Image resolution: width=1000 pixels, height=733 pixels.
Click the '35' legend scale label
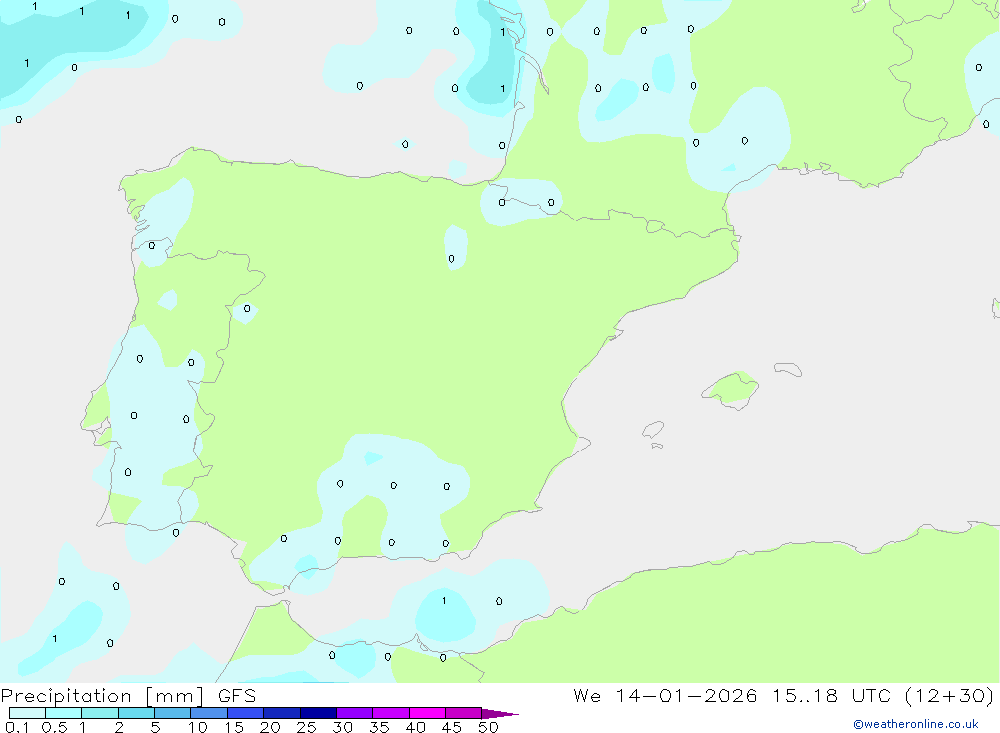tap(379, 727)
